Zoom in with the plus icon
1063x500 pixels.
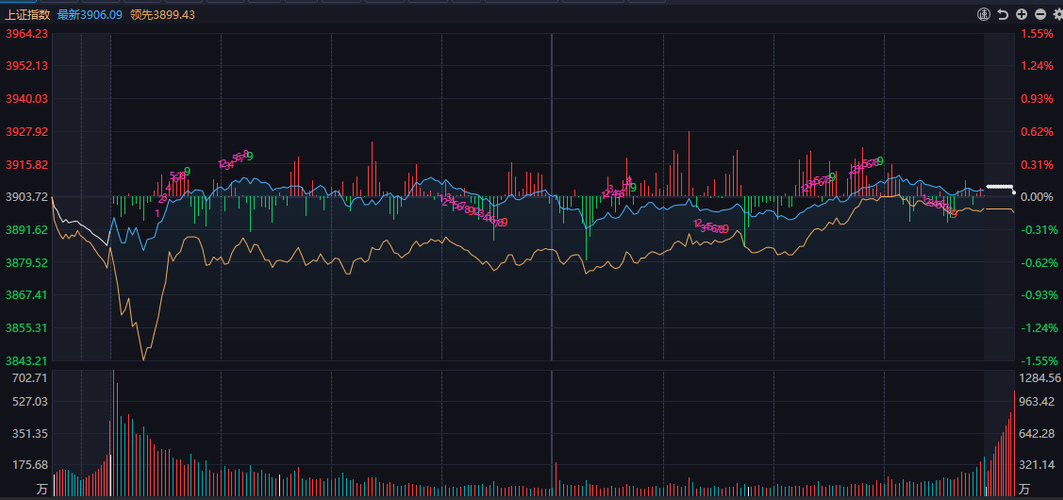point(1022,14)
